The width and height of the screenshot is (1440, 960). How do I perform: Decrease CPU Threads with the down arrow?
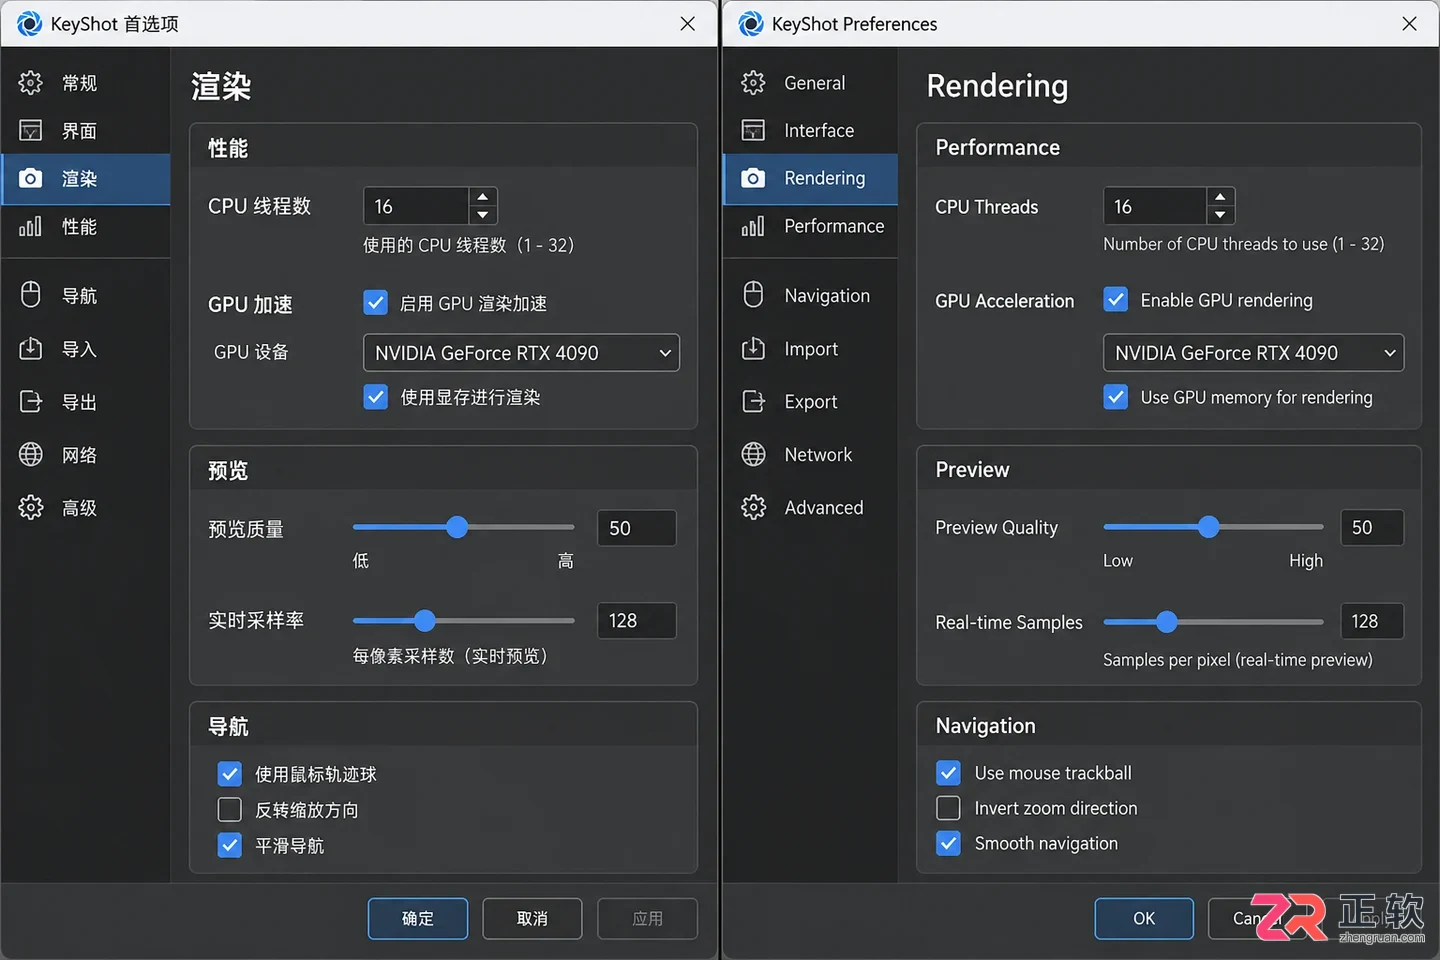(1220, 215)
